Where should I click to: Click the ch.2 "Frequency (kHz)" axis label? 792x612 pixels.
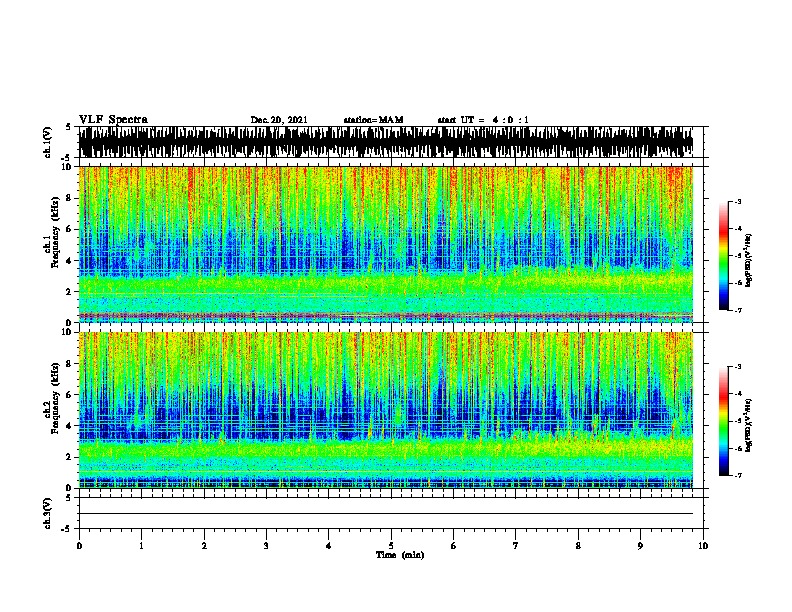pos(55,398)
